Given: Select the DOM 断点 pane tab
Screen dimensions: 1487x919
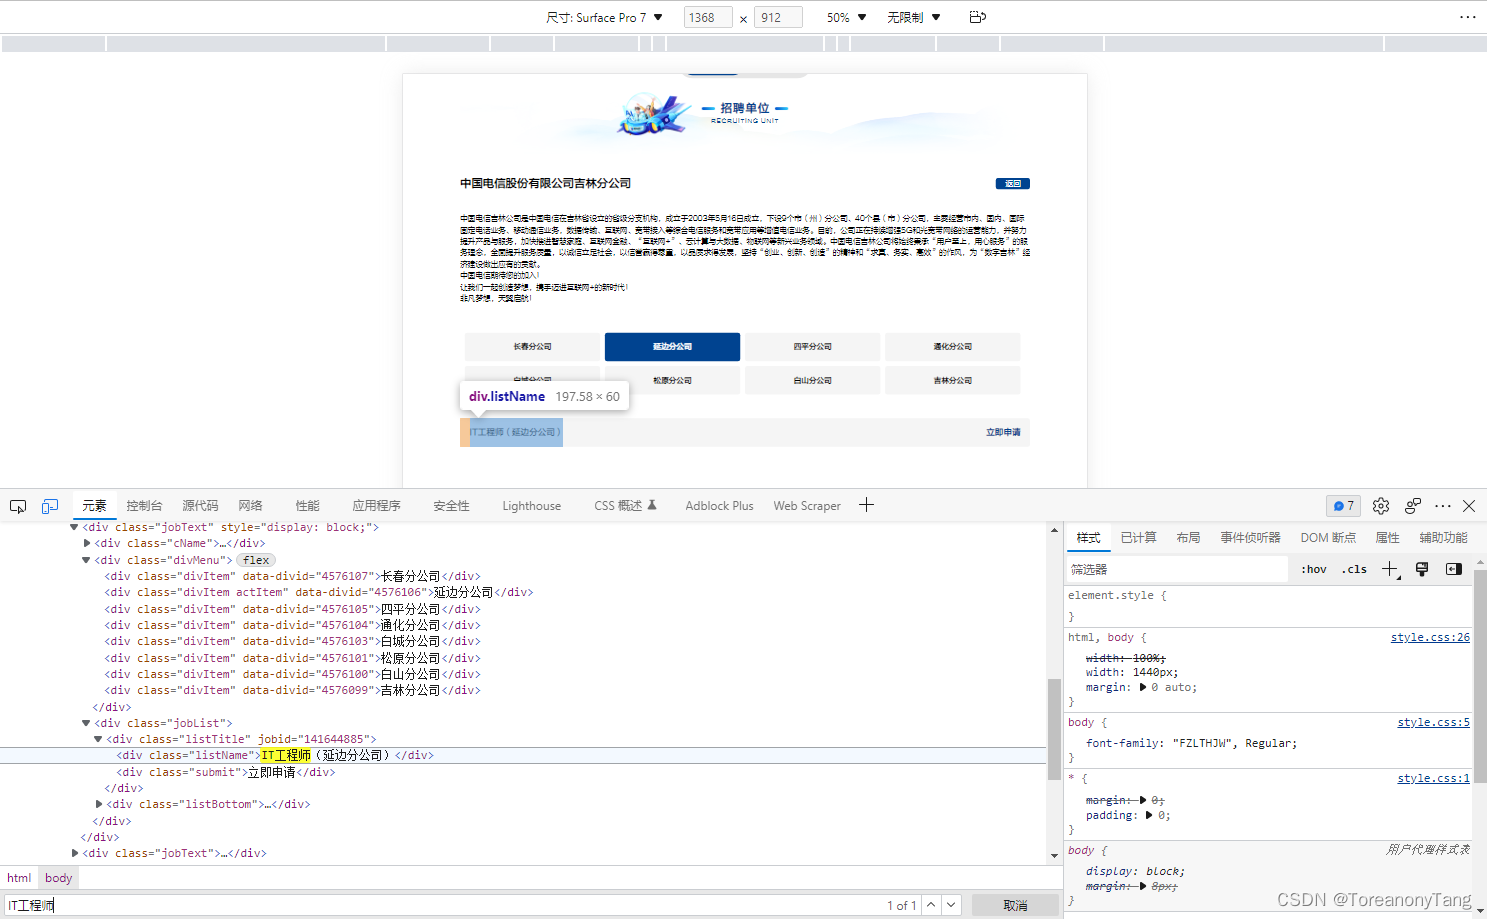Looking at the screenshot, I should click(1328, 538).
